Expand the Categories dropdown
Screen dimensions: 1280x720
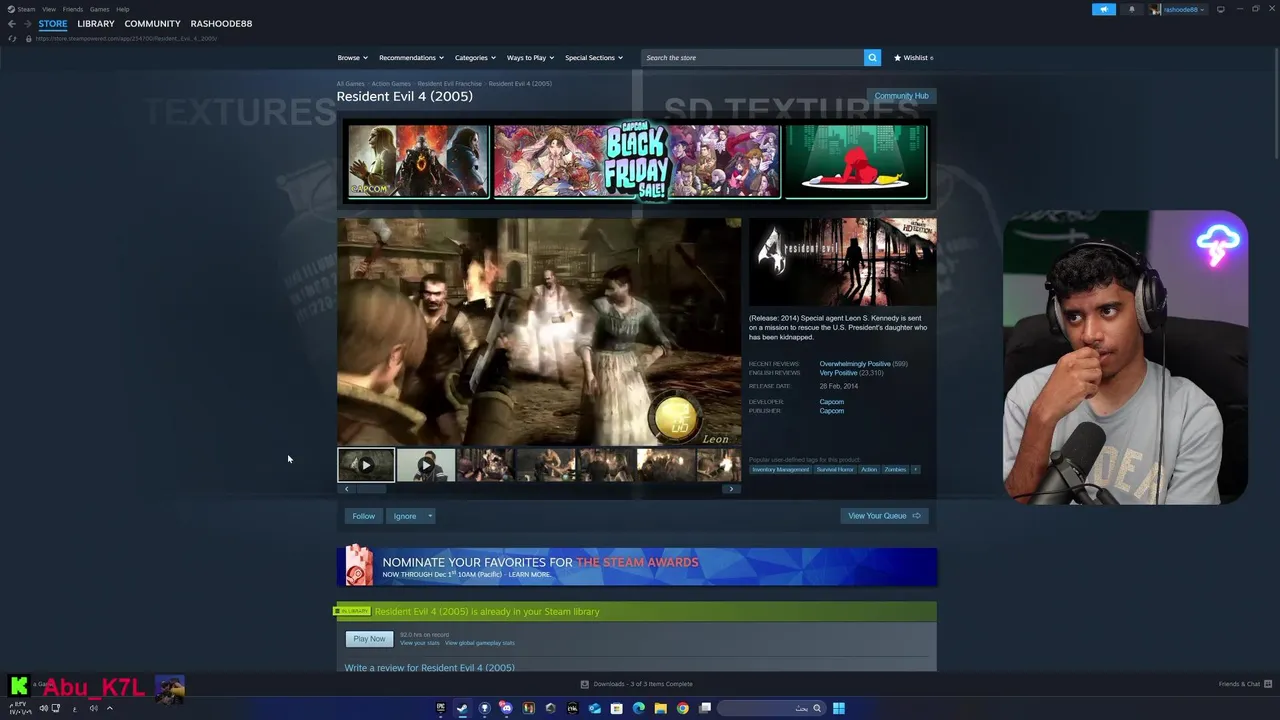tap(475, 58)
